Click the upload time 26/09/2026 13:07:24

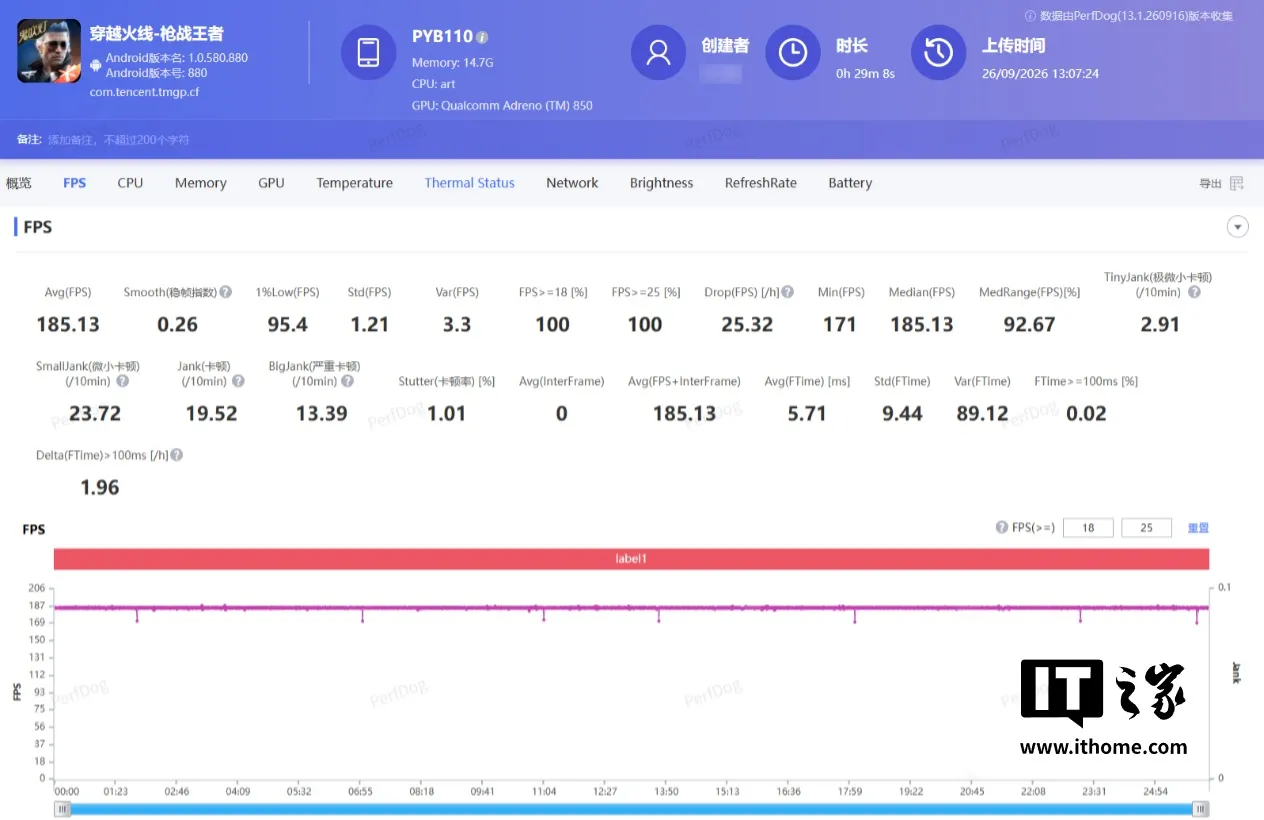tap(1040, 74)
